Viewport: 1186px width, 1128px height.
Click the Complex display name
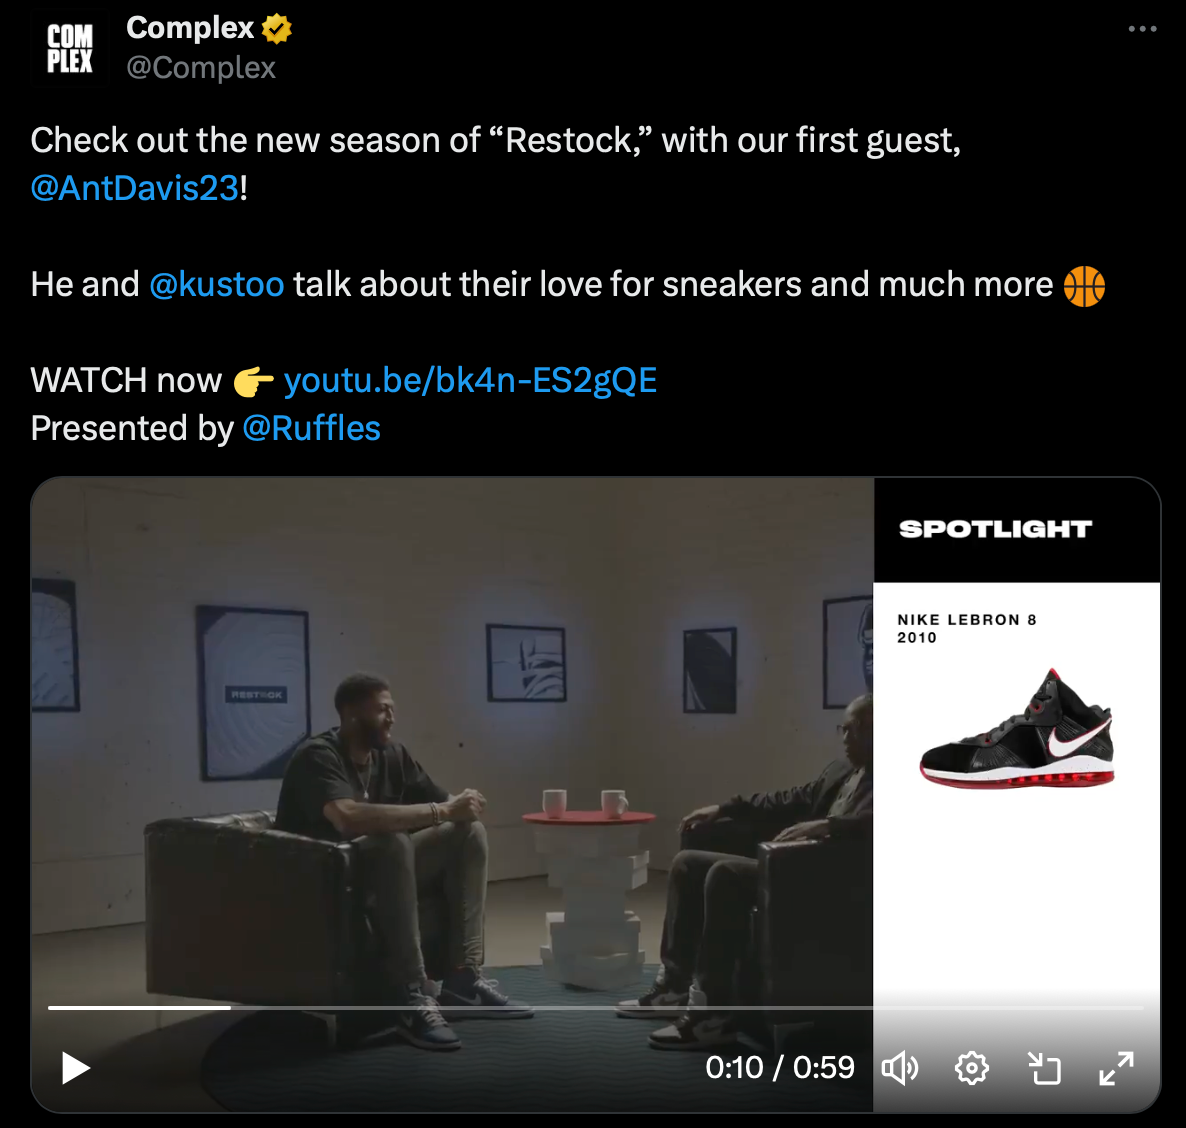pos(190,28)
